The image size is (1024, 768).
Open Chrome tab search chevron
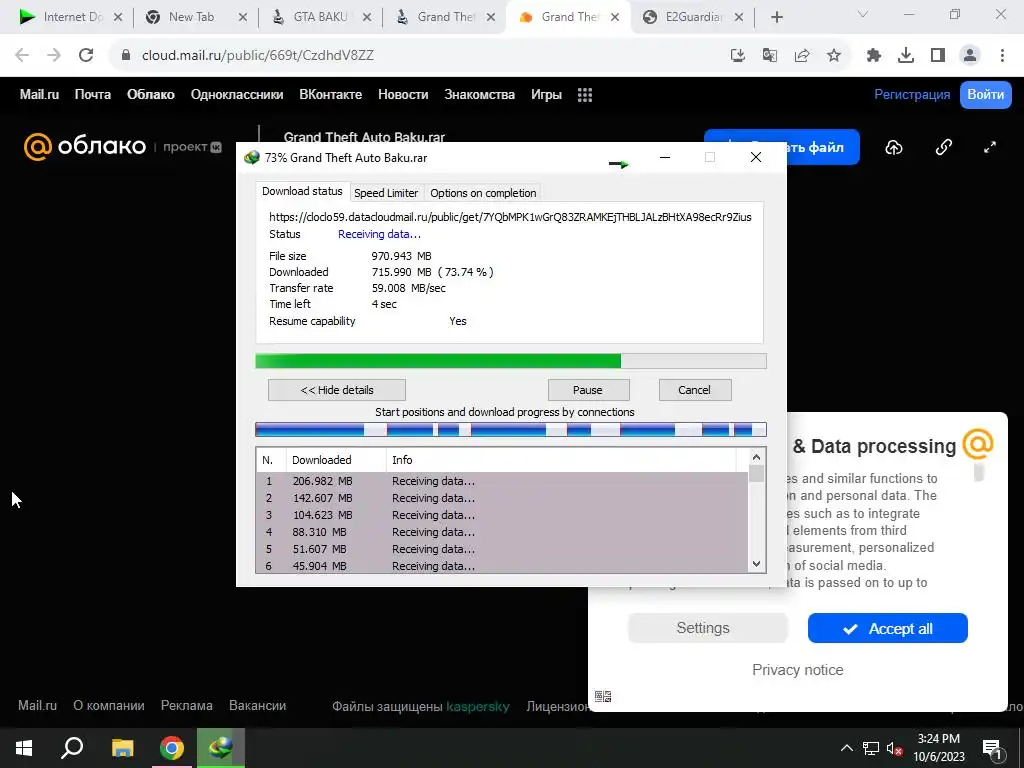click(863, 14)
